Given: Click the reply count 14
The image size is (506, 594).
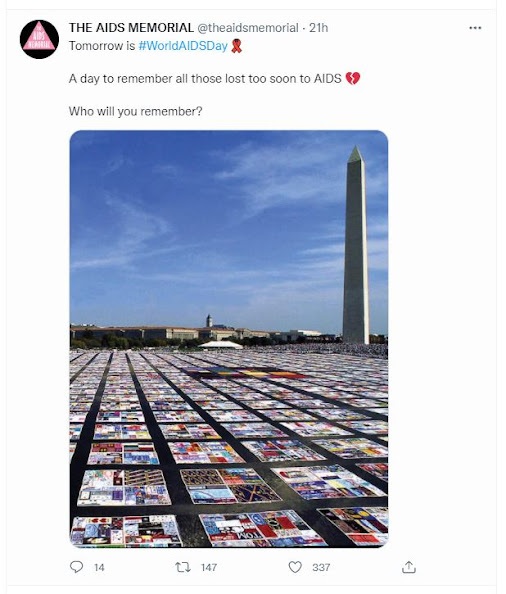Looking at the screenshot, I should pos(99,567).
